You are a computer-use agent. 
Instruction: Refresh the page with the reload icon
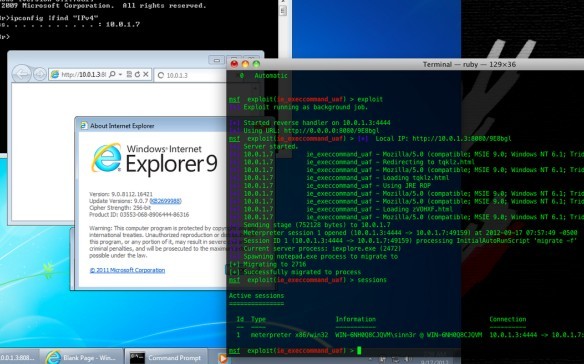click(137, 75)
